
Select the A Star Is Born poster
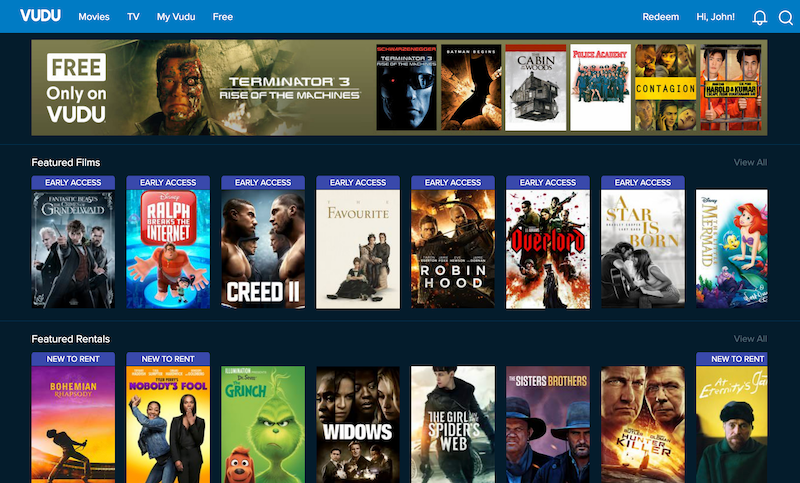pos(643,249)
